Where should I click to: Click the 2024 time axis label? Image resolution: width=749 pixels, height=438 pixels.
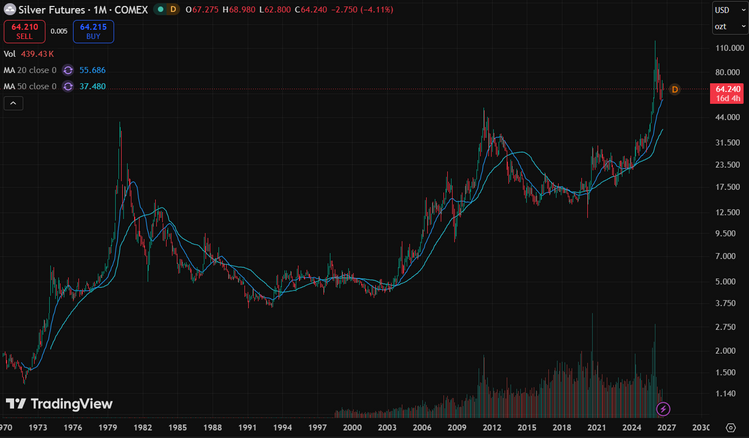[631, 428]
